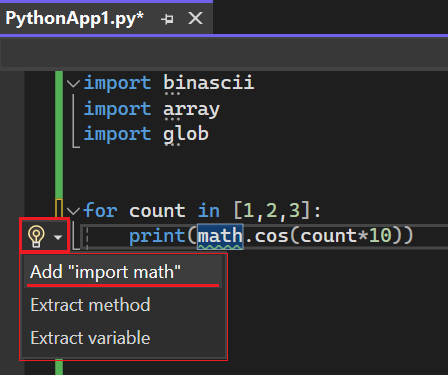
Task: Collapse the import statements block
Action: [73, 83]
